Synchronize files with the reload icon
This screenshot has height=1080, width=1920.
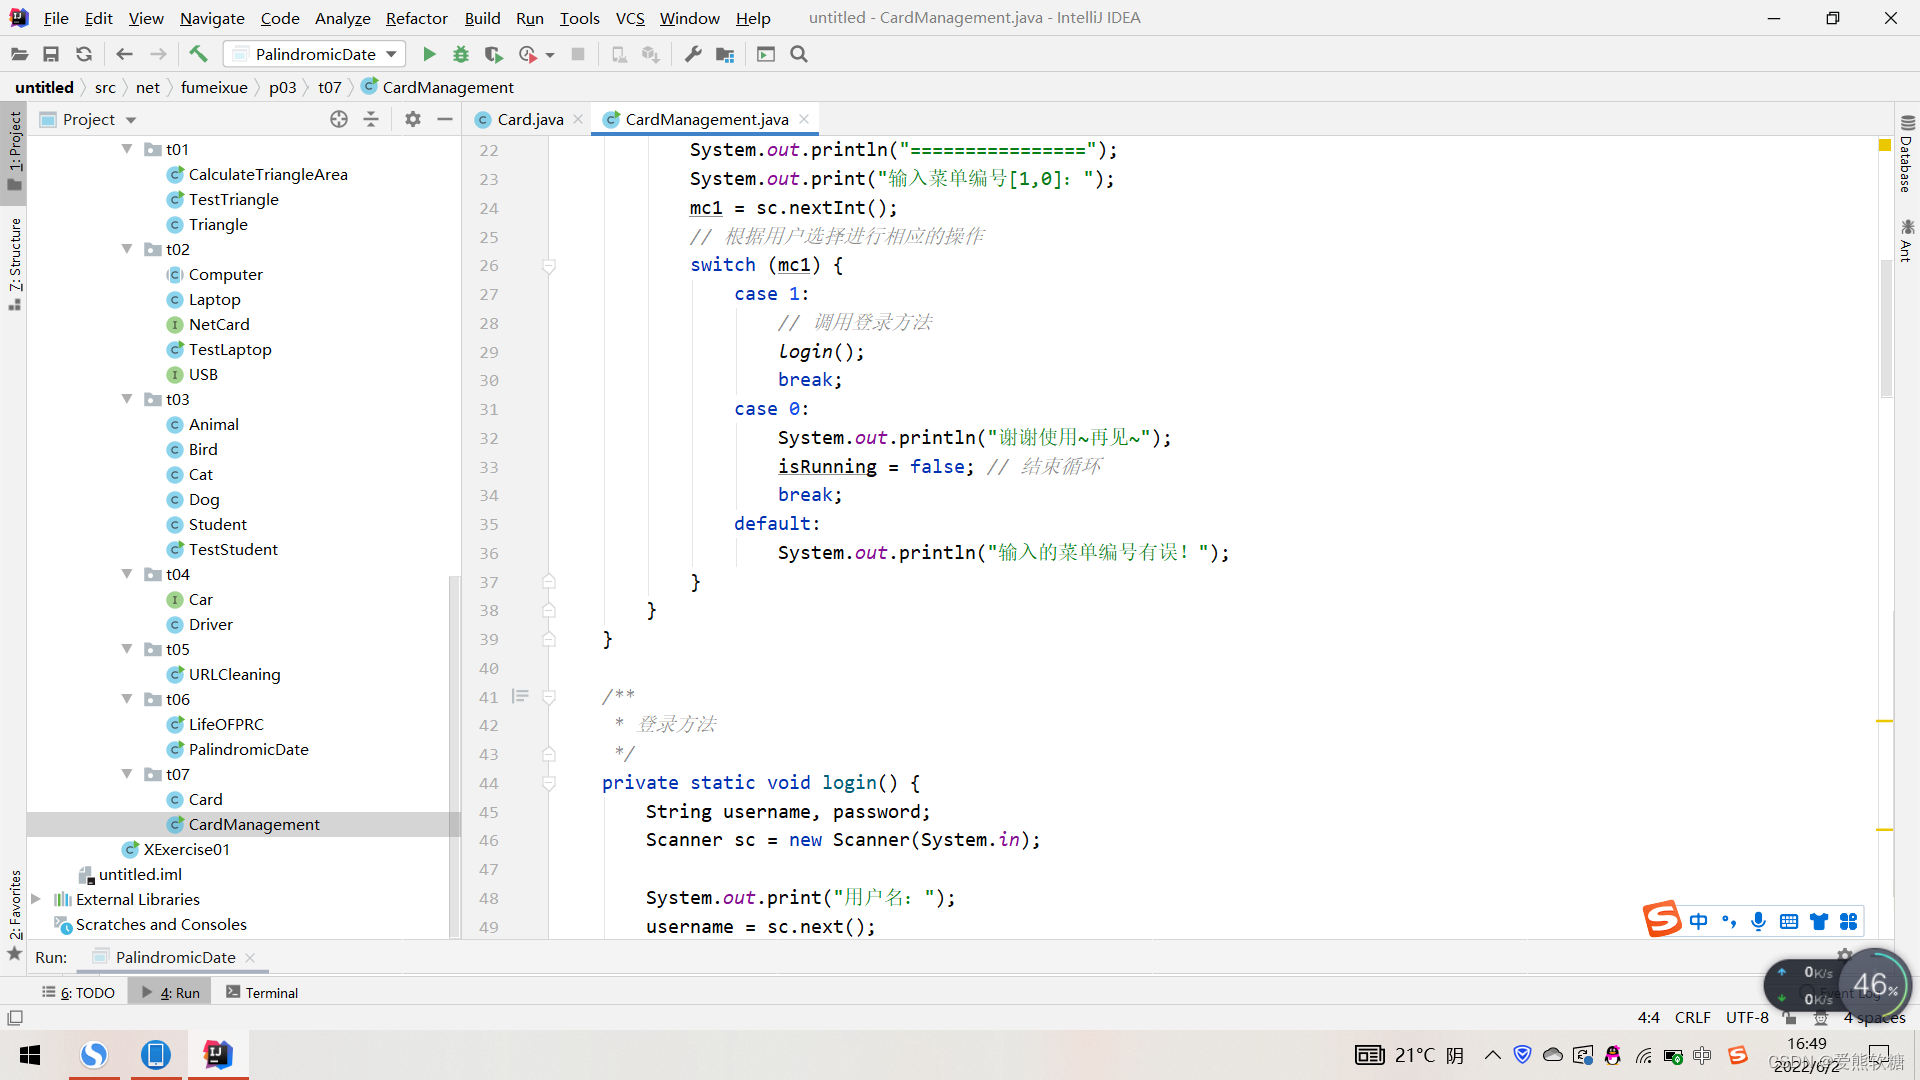click(x=84, y=54)
